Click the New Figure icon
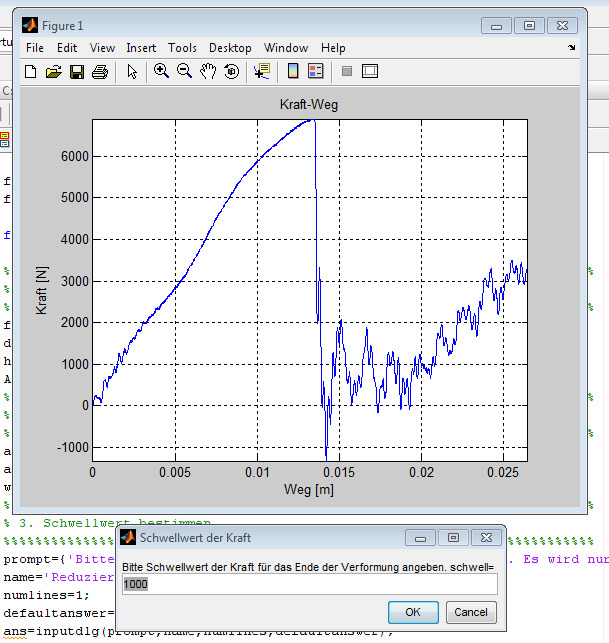This screenshot has width=609, height=643. pyautogui.click(x=31, y=71)
